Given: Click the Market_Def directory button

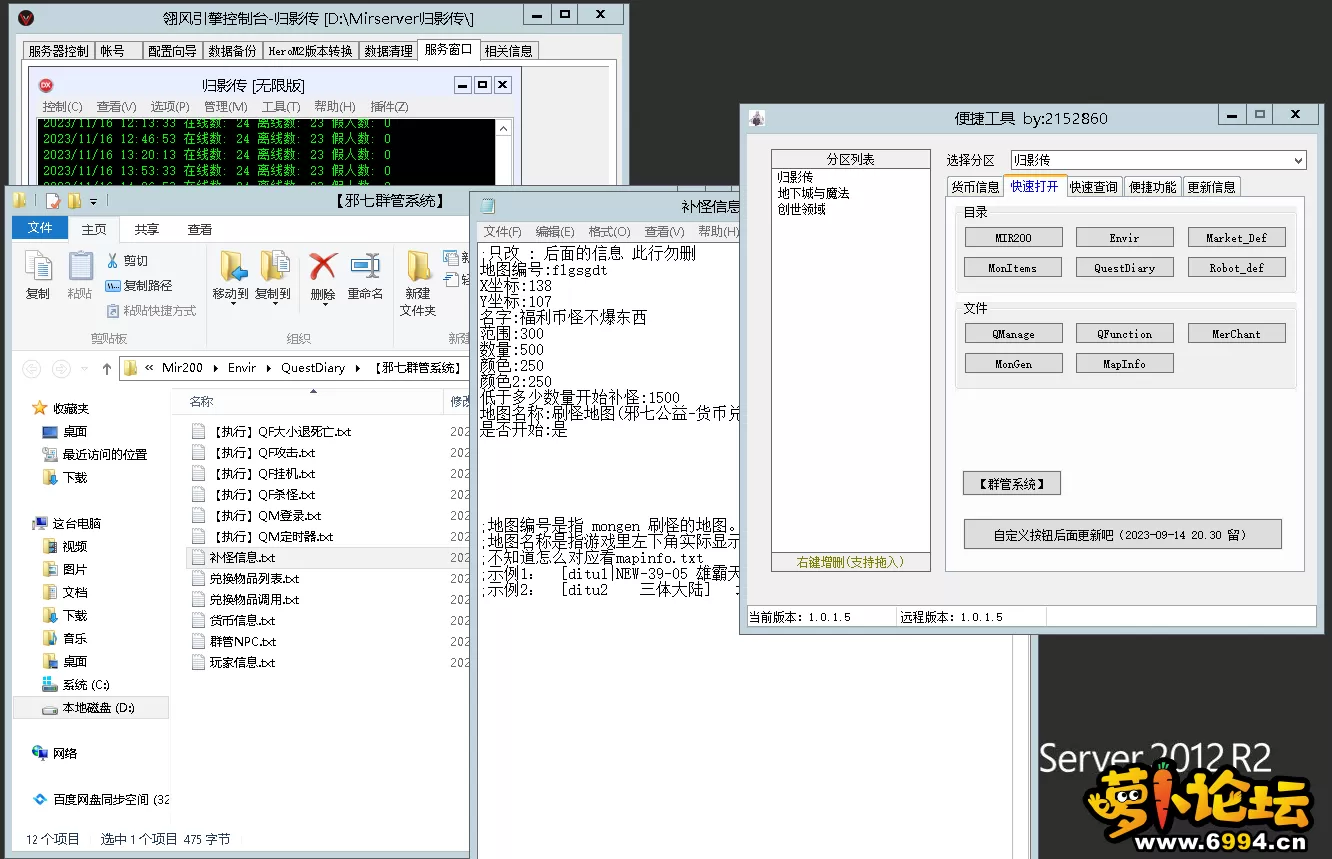Looking at the screenshot, I should [1236, 238].
